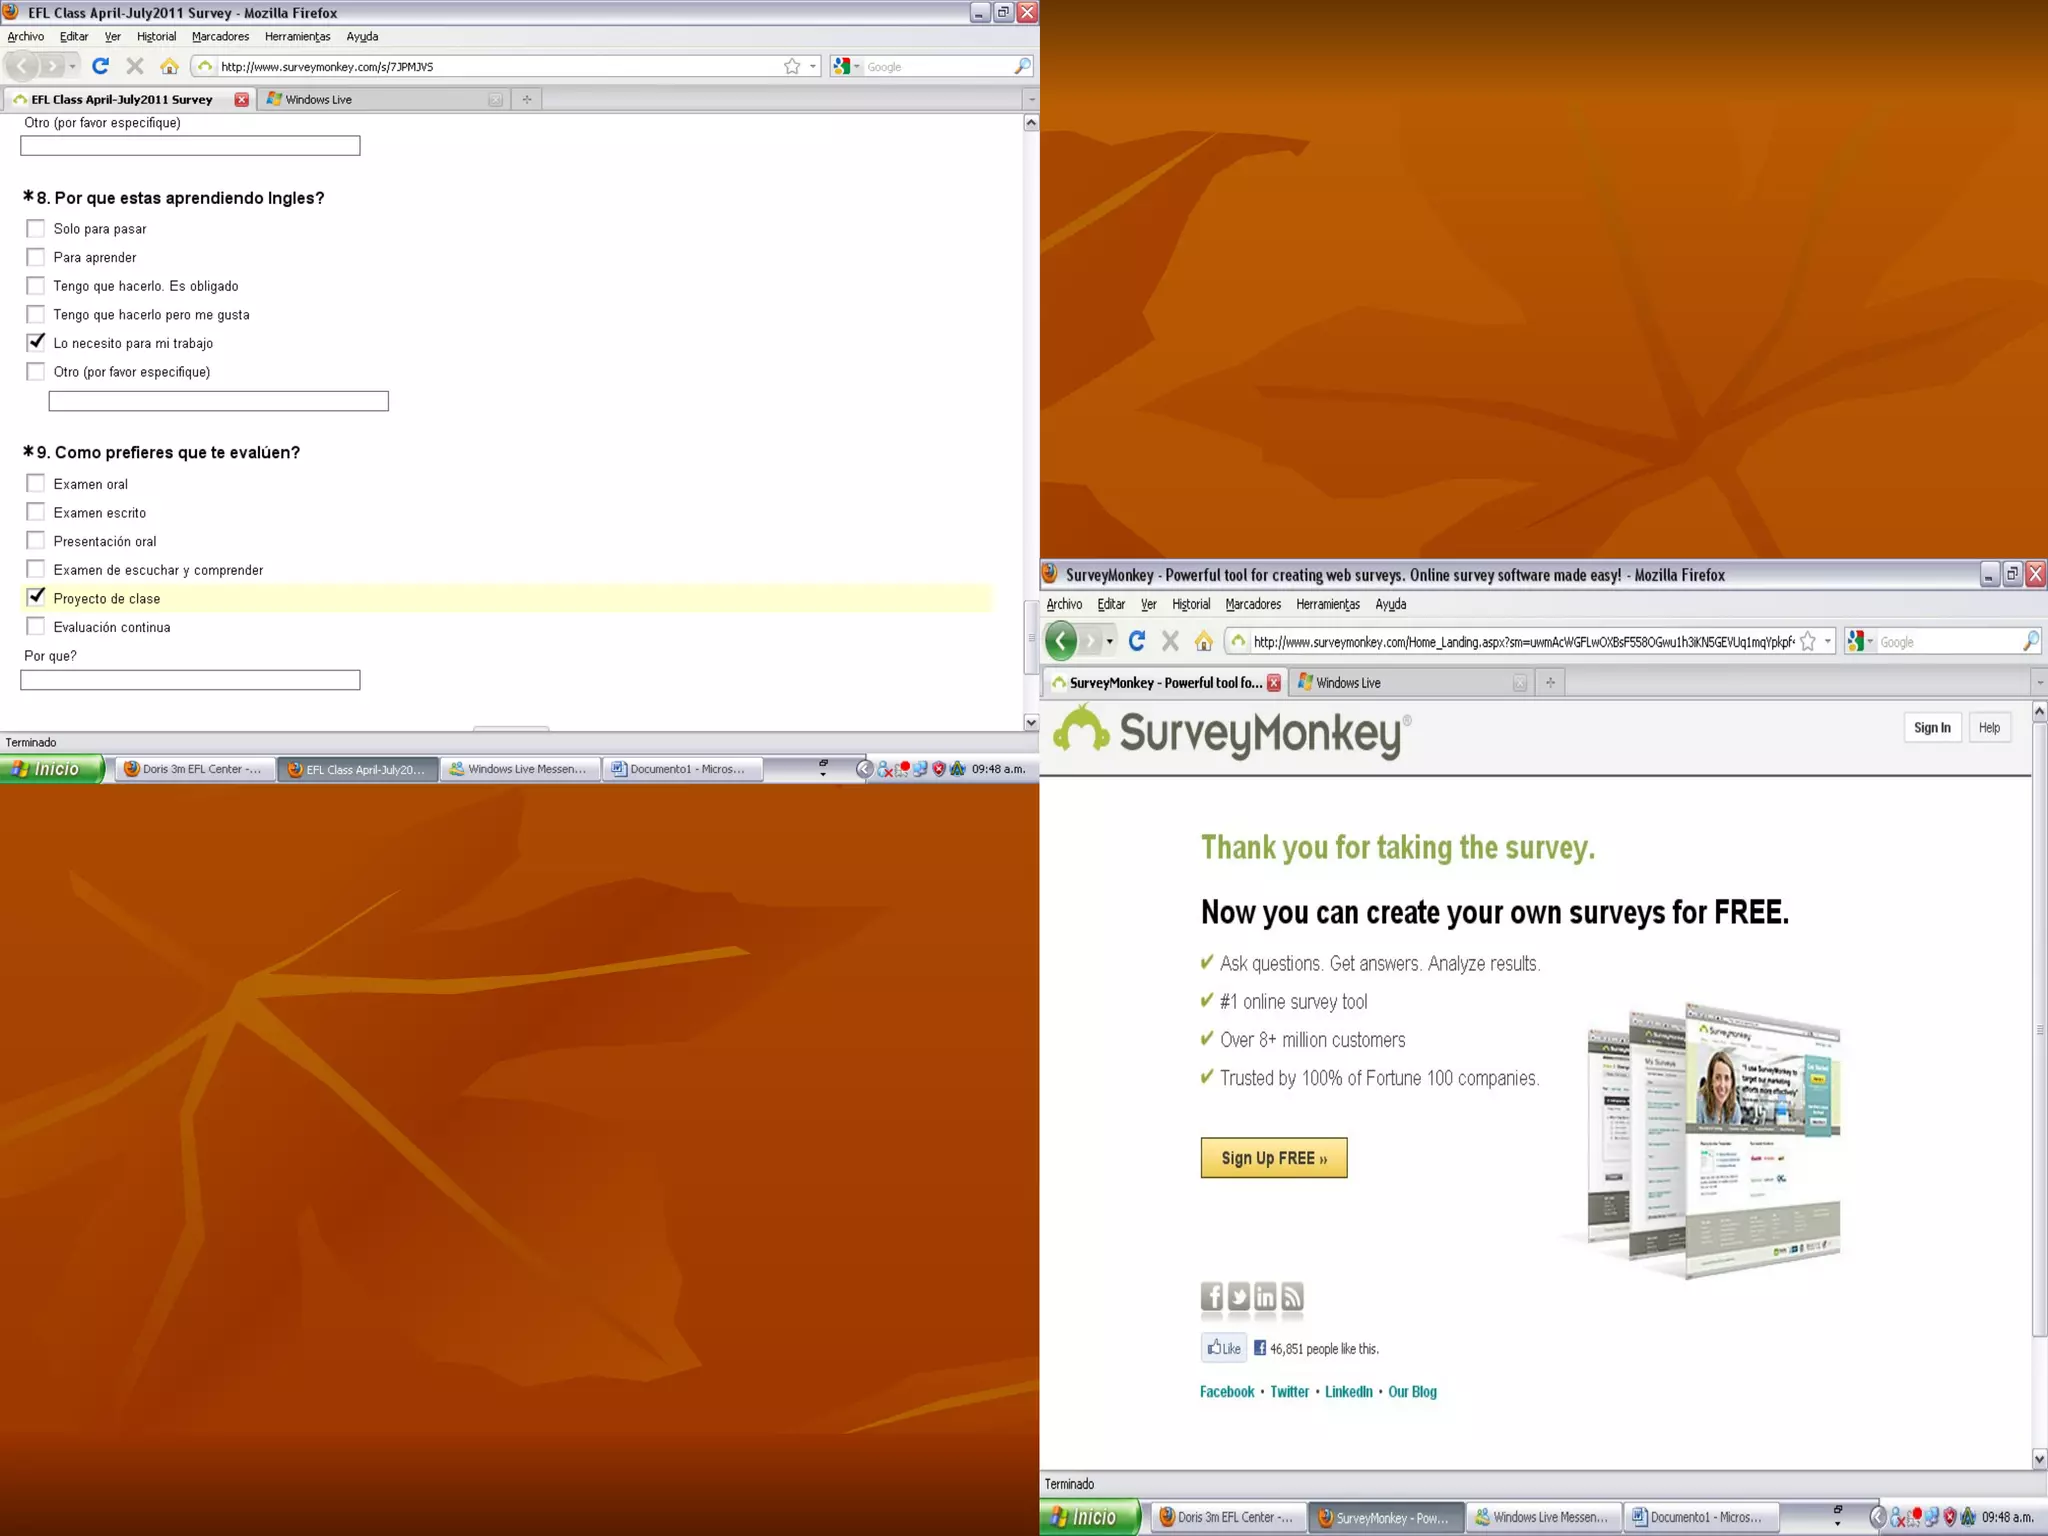Click bookmark star in surveymonkey.com/s/7JPMJVS address bar
This screenshot has height=1536, width=2048.
click(x=792, y=66)
